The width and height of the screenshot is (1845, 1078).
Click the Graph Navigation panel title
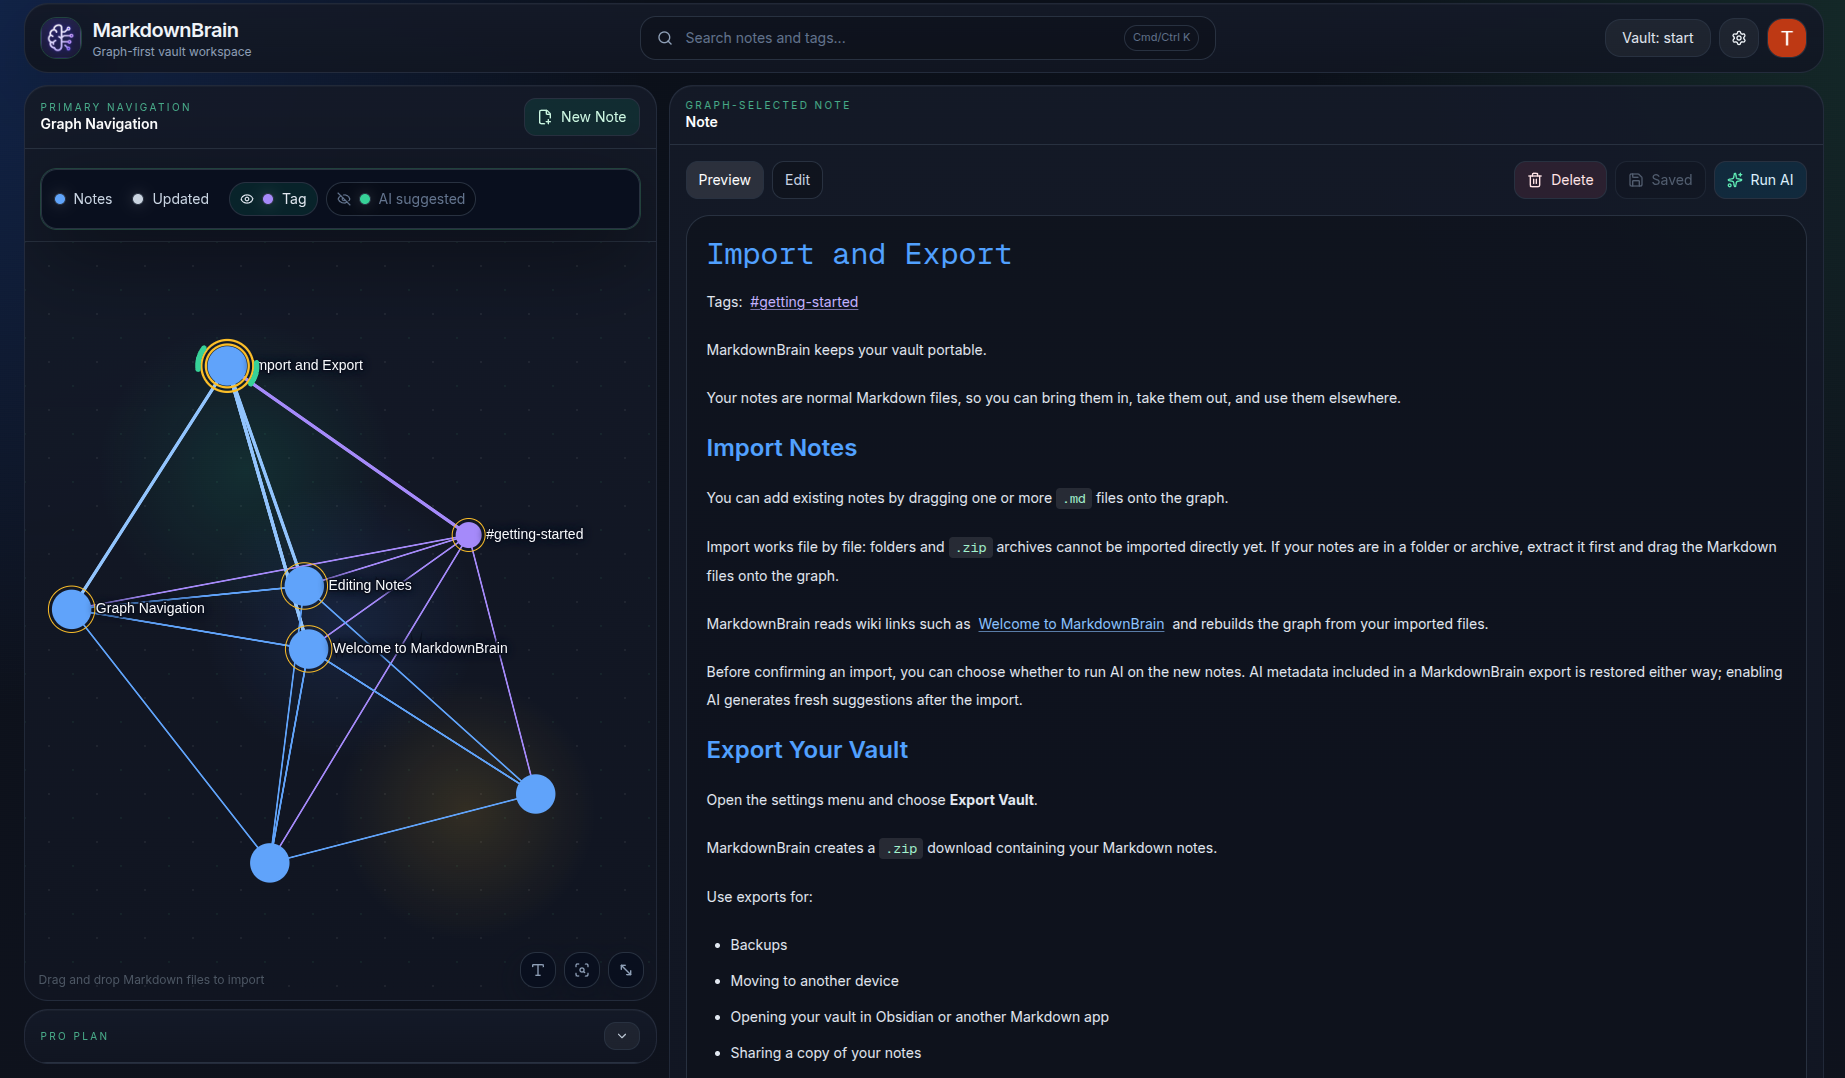click(99, 124)
